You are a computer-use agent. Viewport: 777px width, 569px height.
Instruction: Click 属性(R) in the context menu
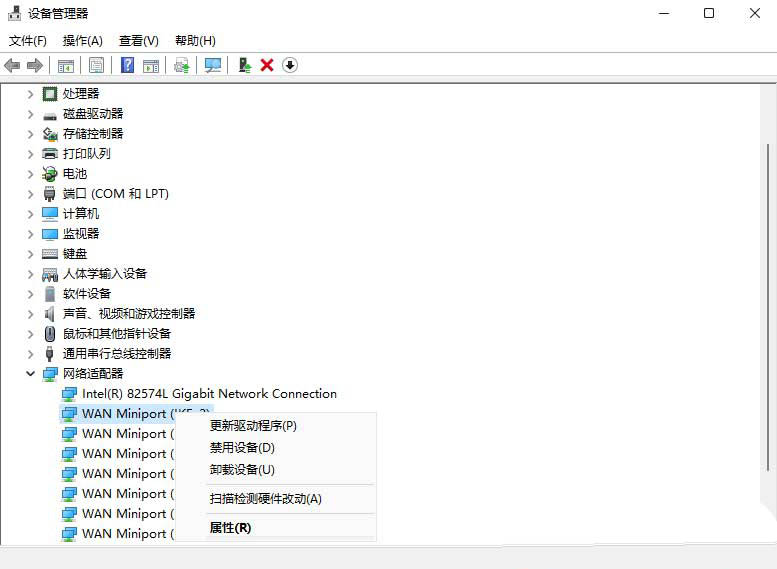pos(230,528)
